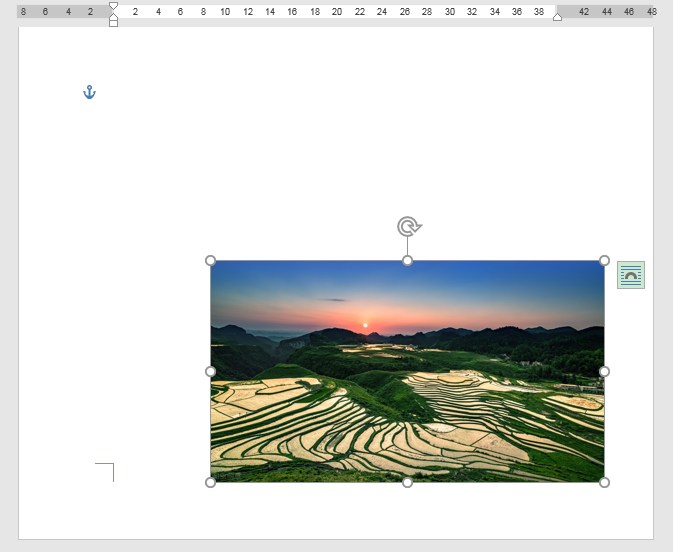Click the left-middle picture sizing handle

click(210, 371)
